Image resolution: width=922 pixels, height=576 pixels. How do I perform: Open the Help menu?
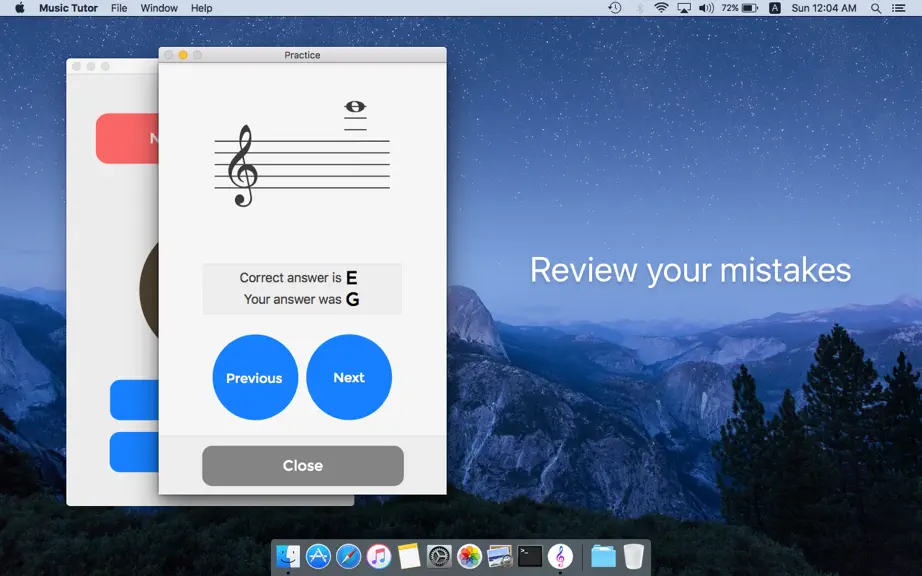pyautogui.click(x=201, y=8)
